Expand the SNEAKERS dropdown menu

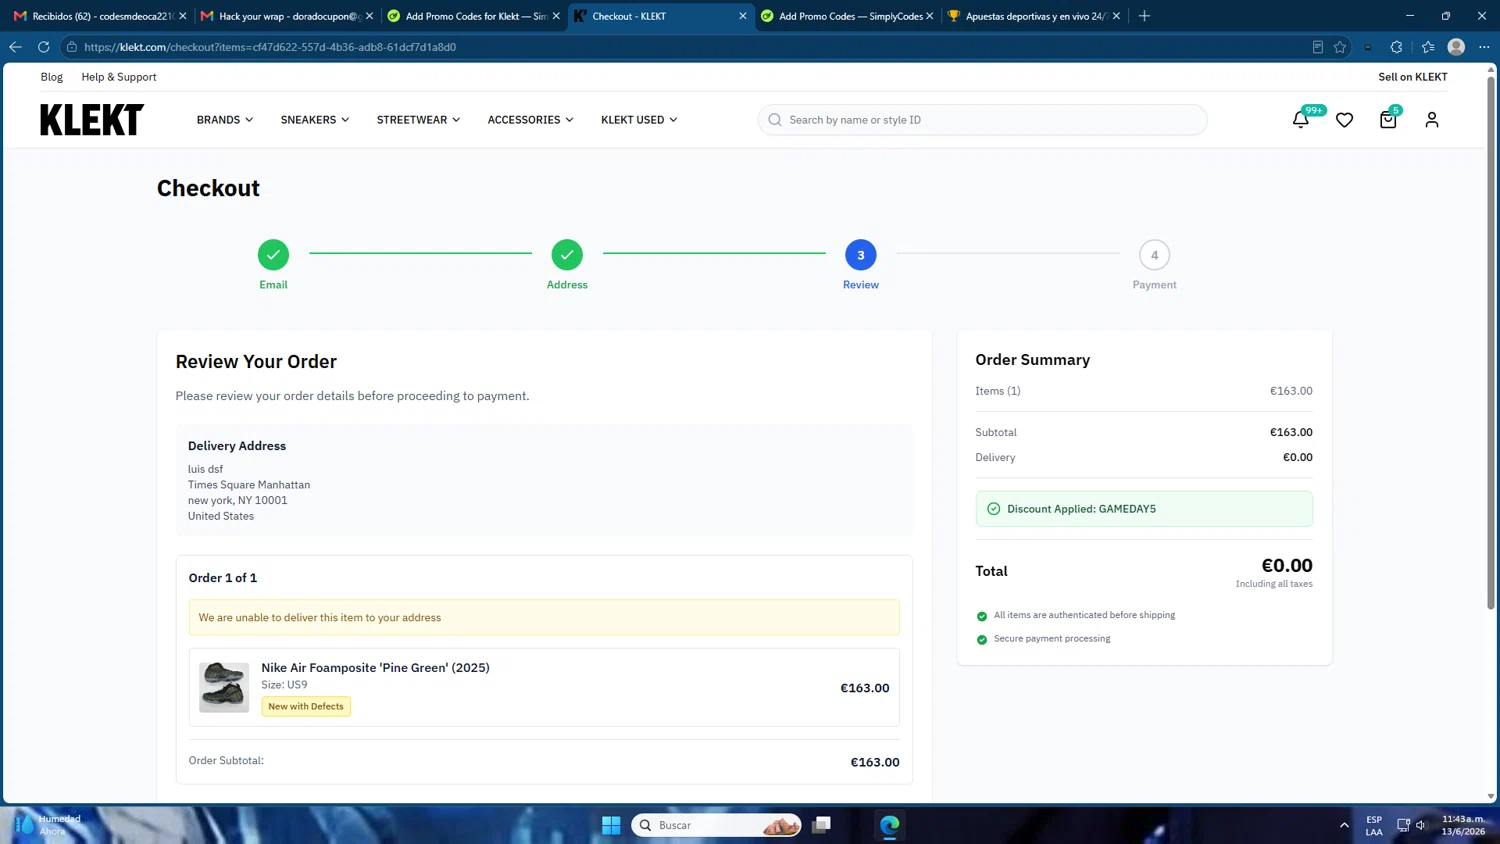pos(315,120)
